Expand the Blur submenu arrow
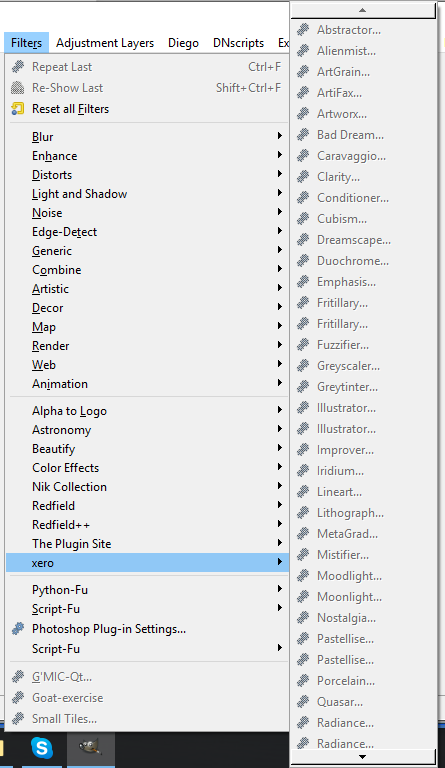The height and width of the screenshot is (768, 445). [280, 136]
